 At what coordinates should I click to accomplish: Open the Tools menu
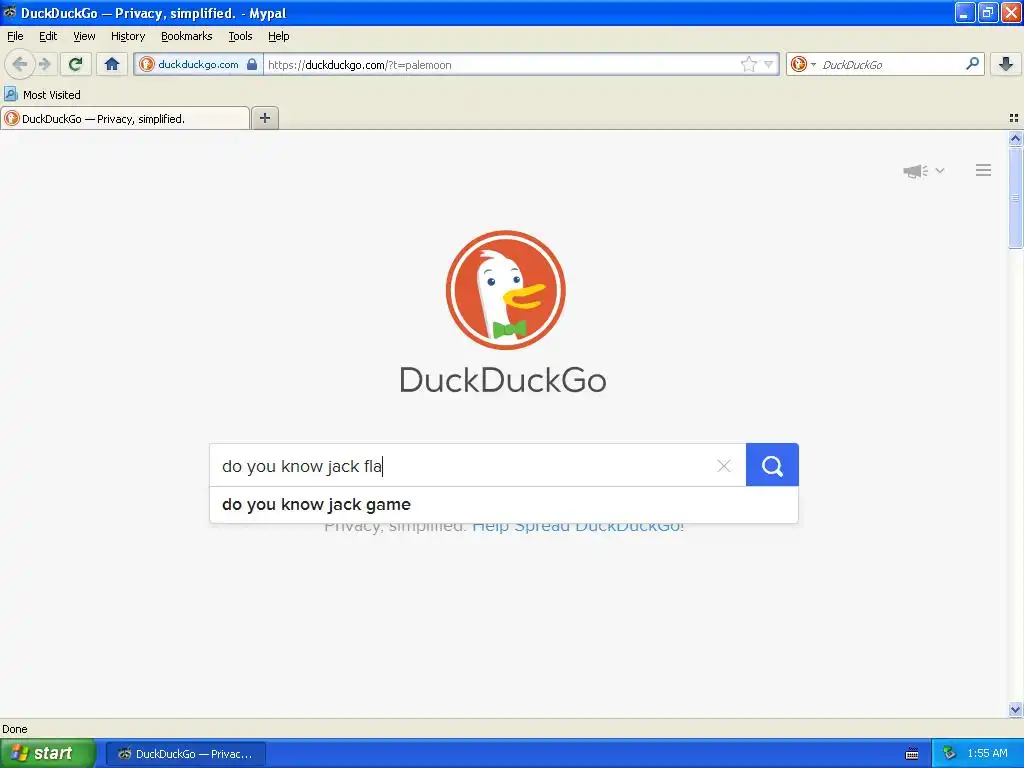(x=240, y=36)
